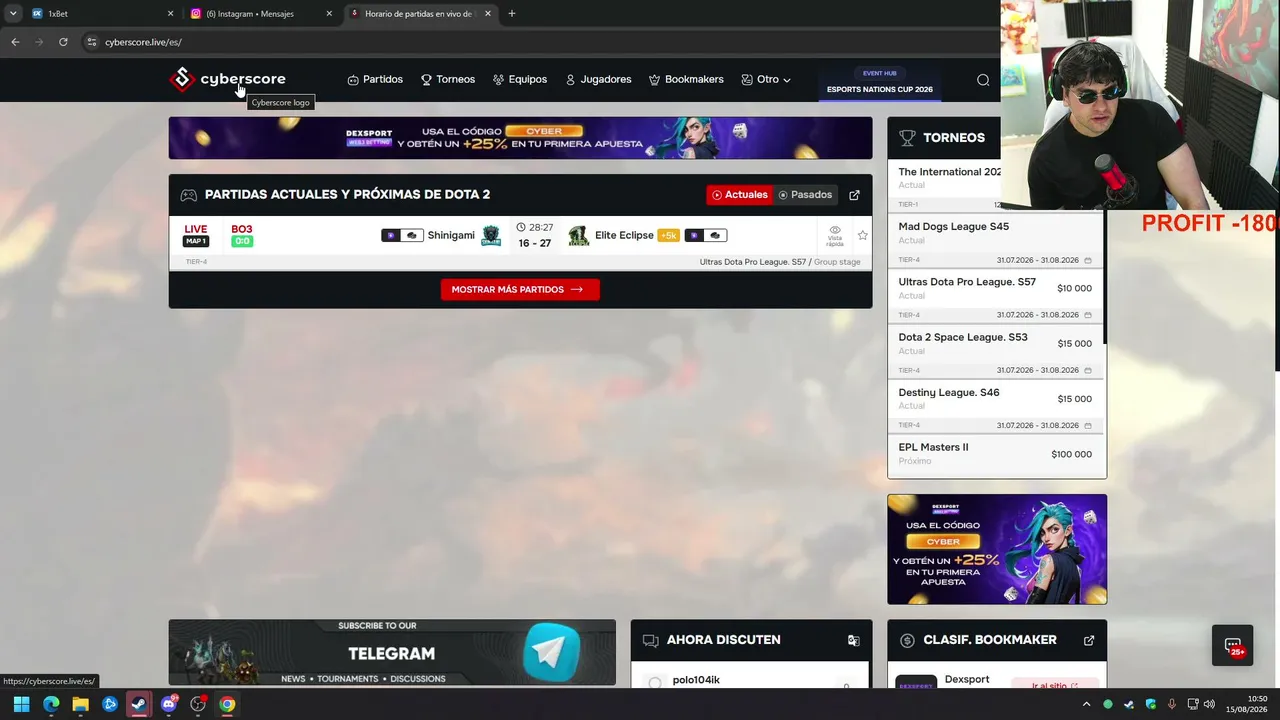
Task: Switch to the Instagram Mensajes tab
Action: coord(262,14)
